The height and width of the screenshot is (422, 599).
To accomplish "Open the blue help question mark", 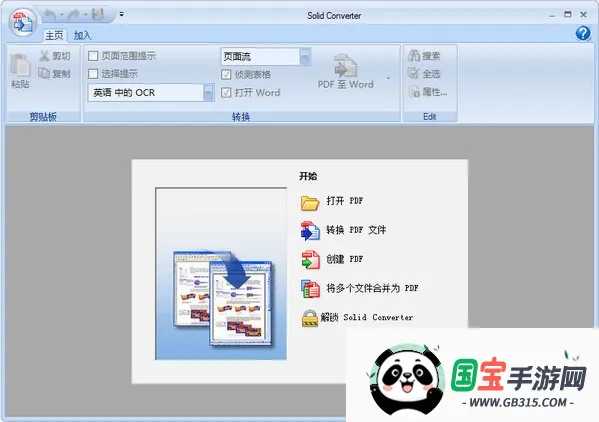I will (583, 34).
